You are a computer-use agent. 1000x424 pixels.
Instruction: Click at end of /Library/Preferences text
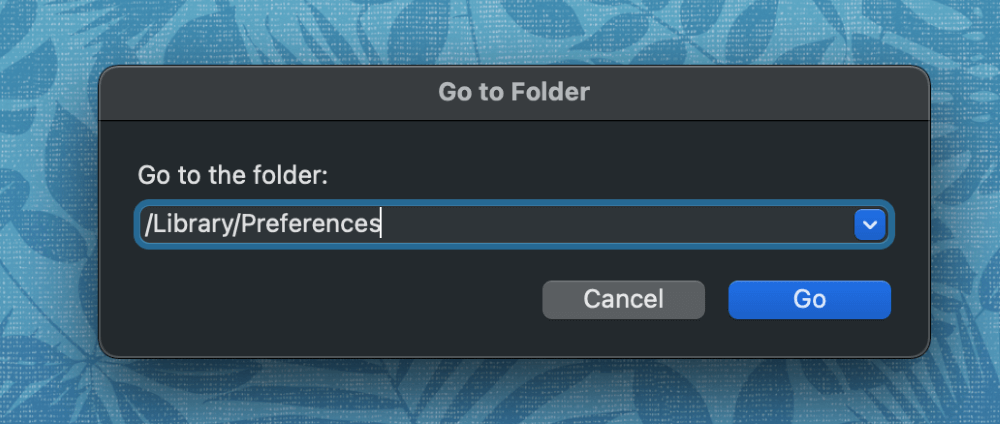[381, 224]
